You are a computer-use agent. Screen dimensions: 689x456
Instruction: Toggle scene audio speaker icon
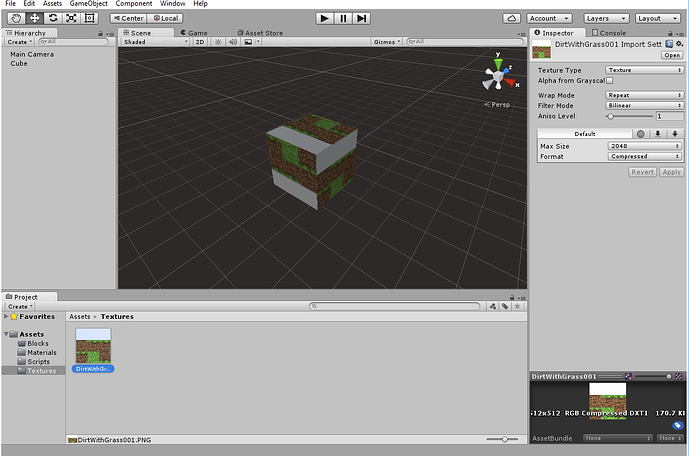click(233, 42)
